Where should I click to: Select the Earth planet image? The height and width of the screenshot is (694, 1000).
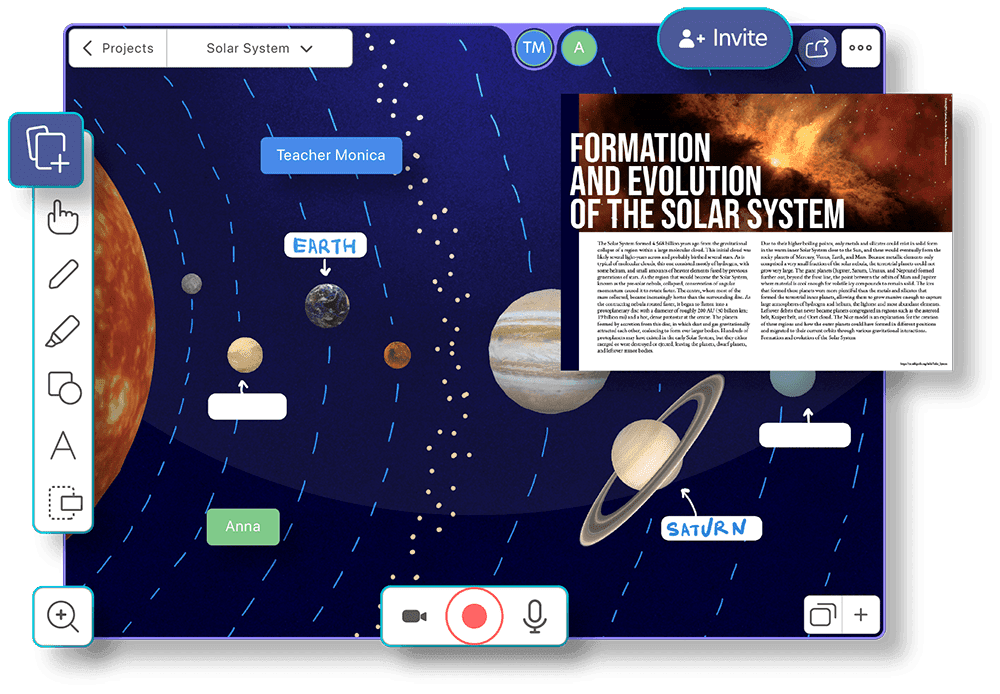(x=327, y=306)
